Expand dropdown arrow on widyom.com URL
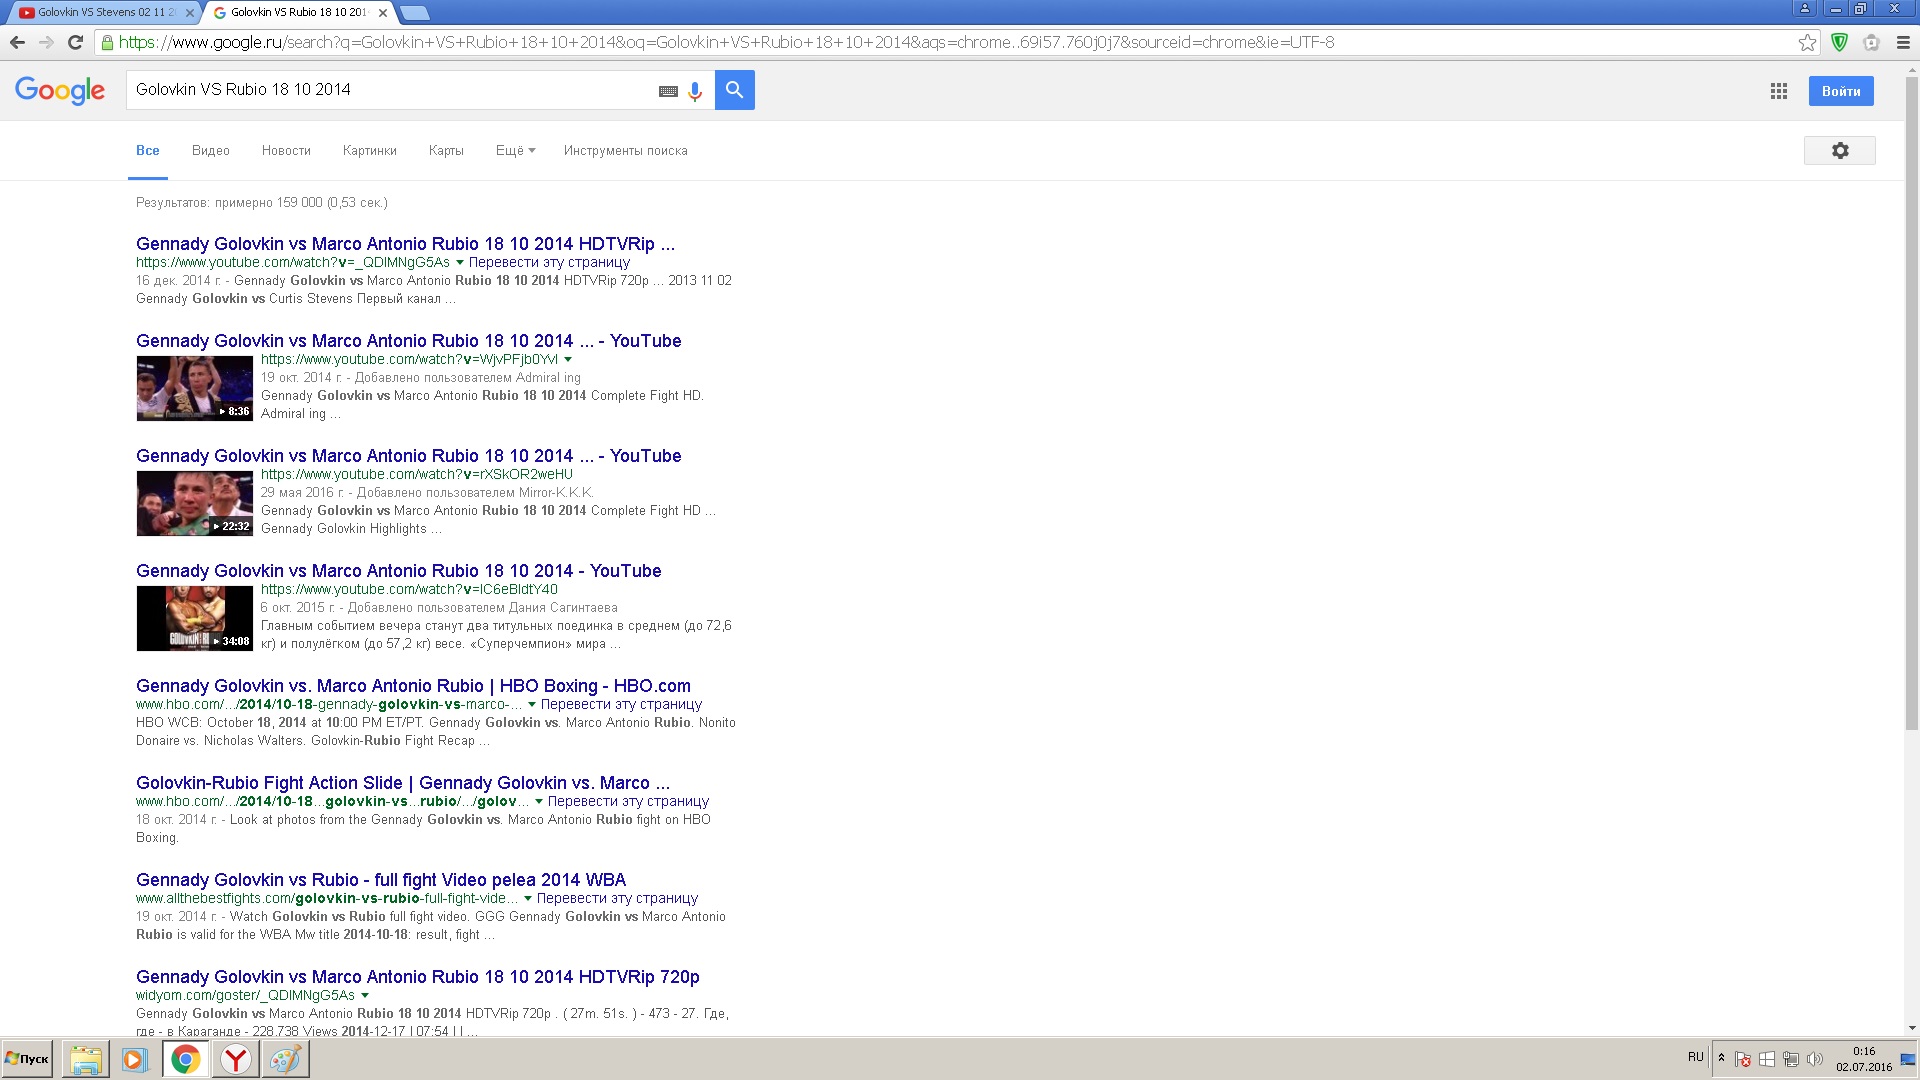The image size is (1920, 1080). pos(365,996)
